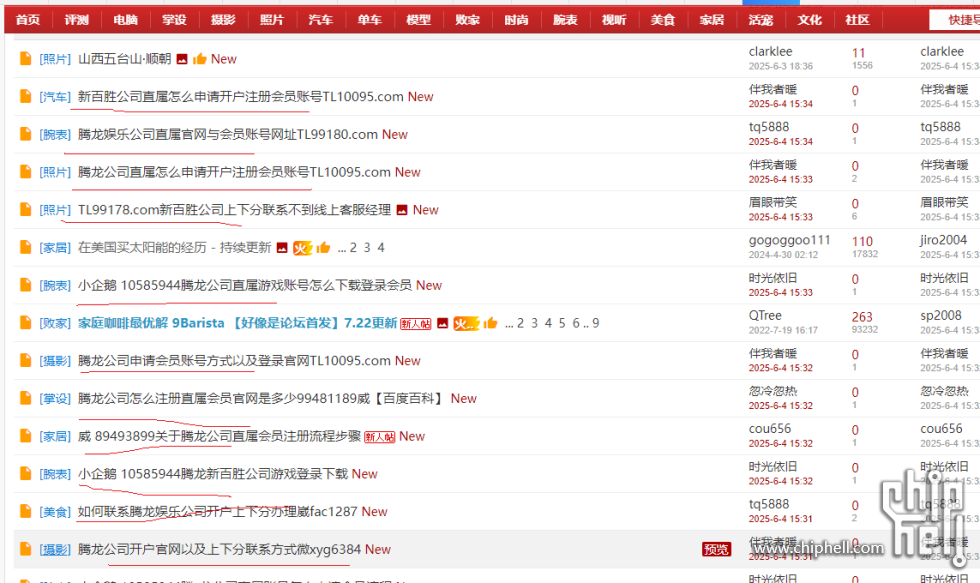Open 文化 in the navigation bar
This screenshot has height=583, width=980.
(x=809, y=20)
